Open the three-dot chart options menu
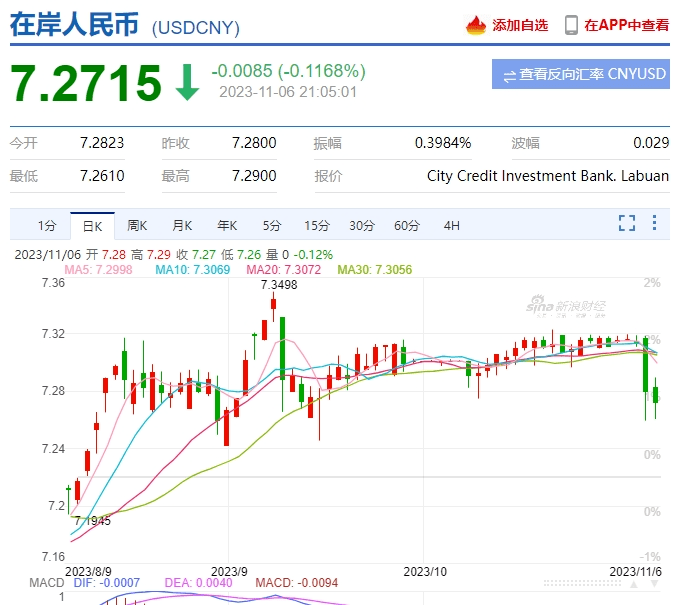 point(655,223)
